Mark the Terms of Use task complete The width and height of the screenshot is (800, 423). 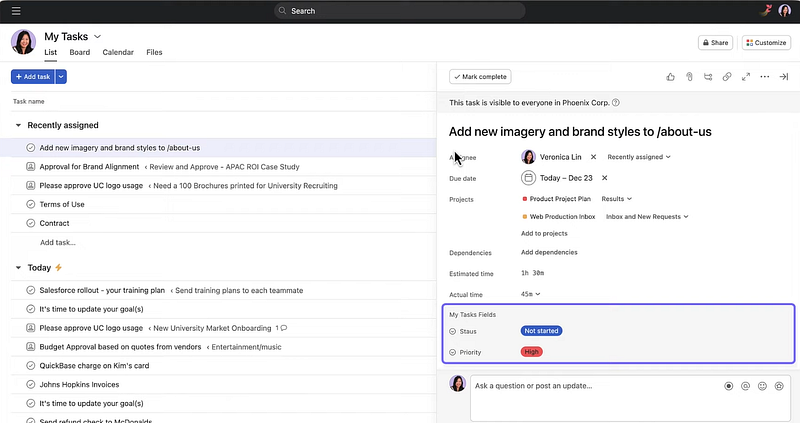(31, 204)
